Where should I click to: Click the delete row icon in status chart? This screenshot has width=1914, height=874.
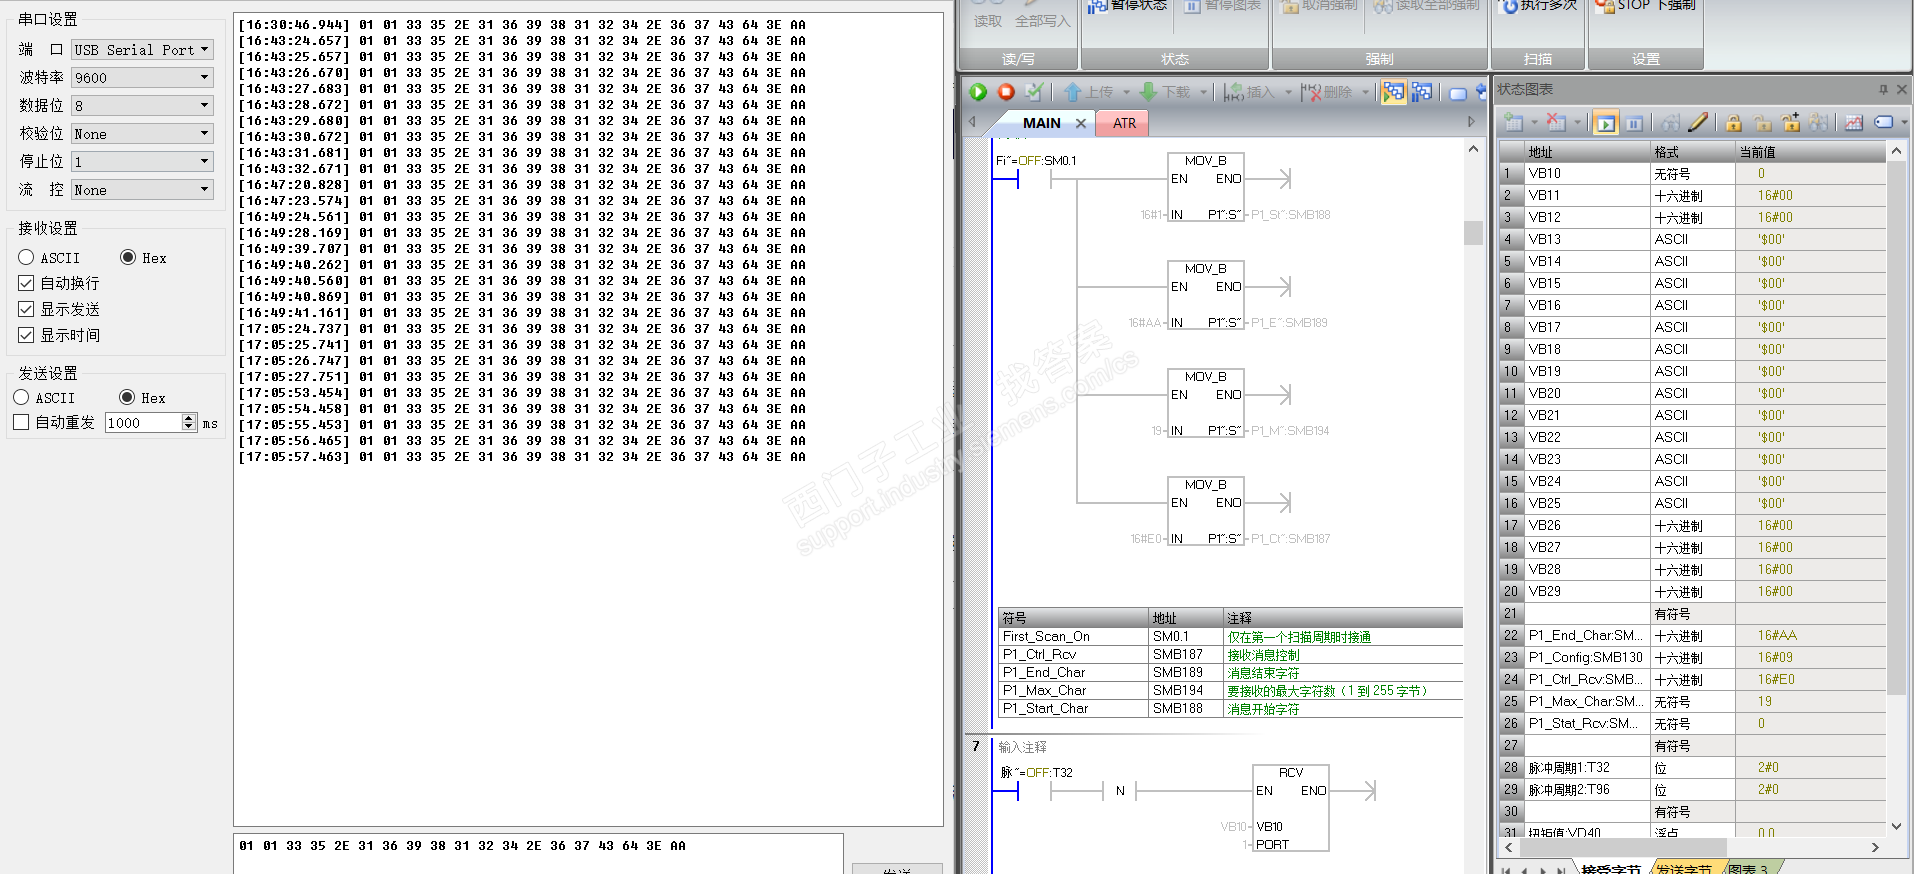click(1556, 123)
